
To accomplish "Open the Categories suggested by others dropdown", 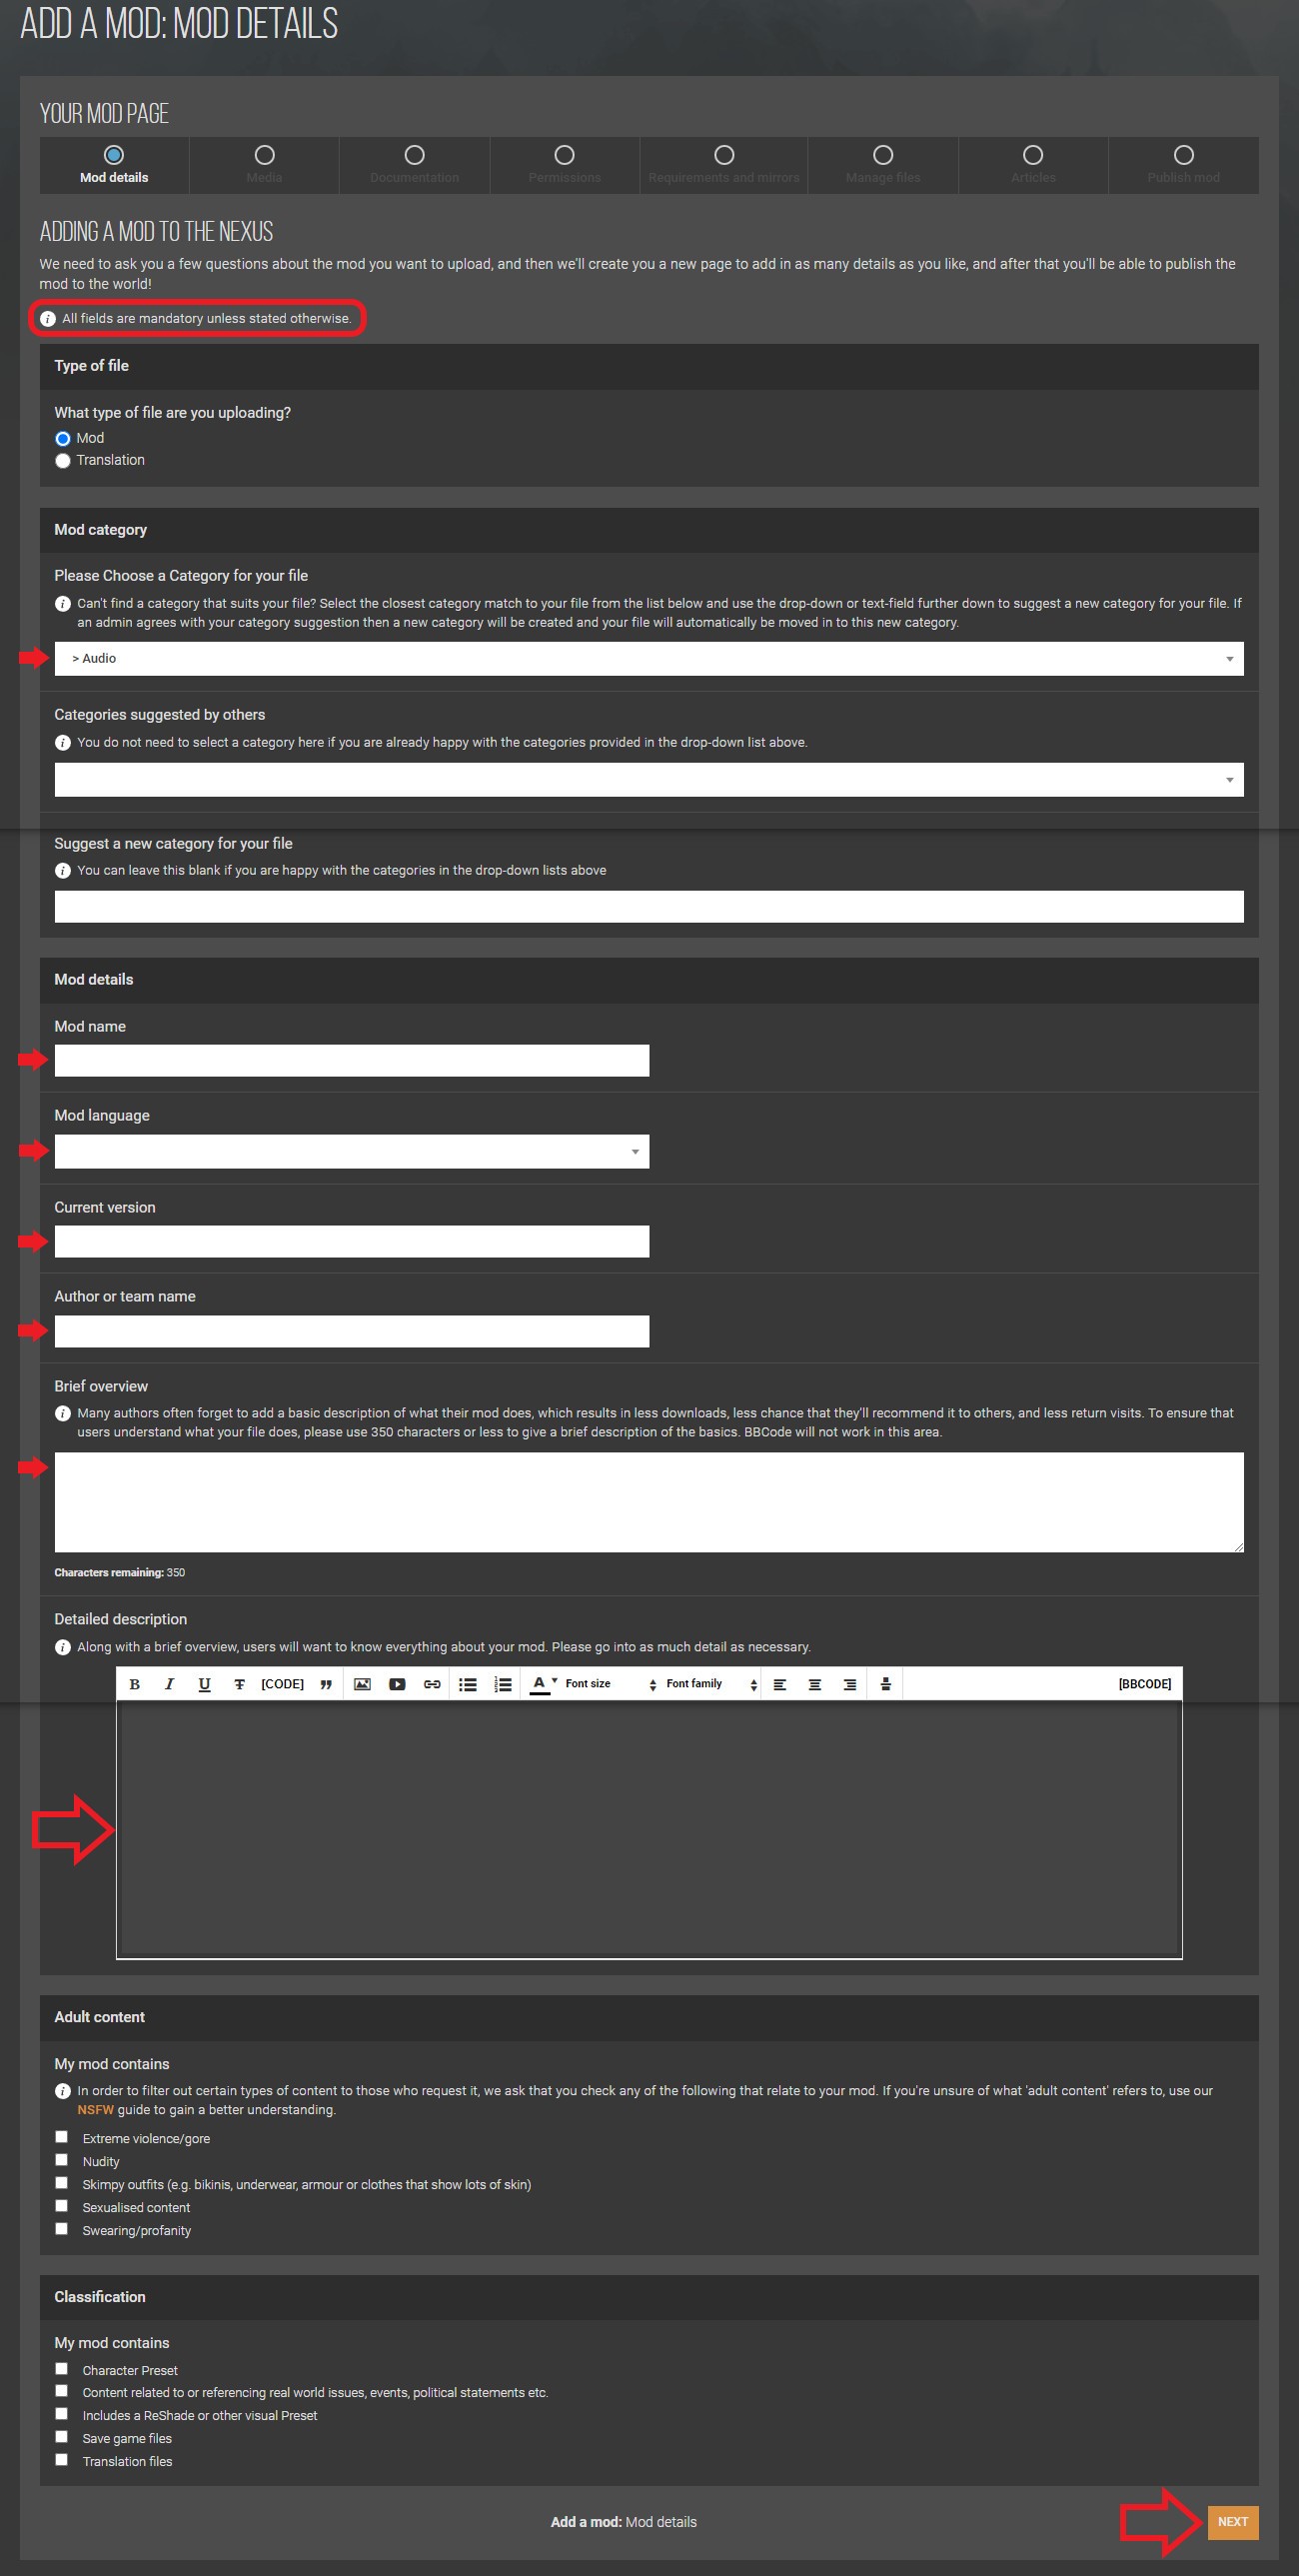I will [x=649, y=780].
